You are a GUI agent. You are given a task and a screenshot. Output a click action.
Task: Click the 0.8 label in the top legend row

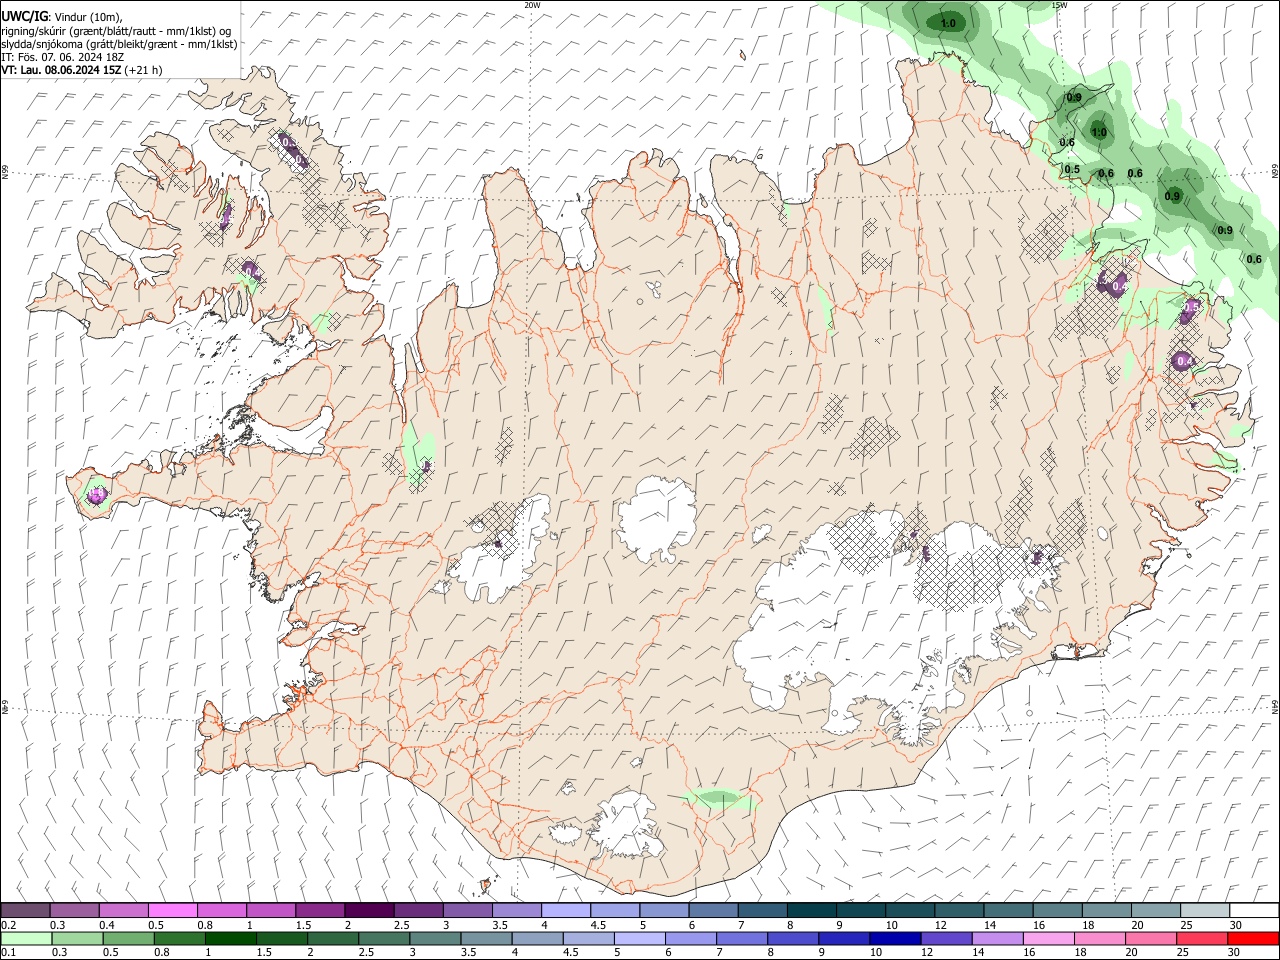[205, 925]
